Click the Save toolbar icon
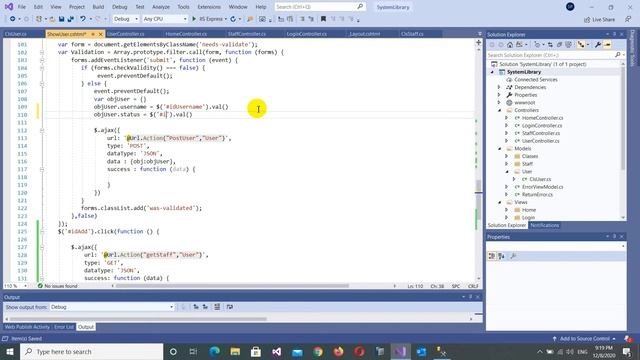The height and width of the screenshot is (360, 640). 61,19
